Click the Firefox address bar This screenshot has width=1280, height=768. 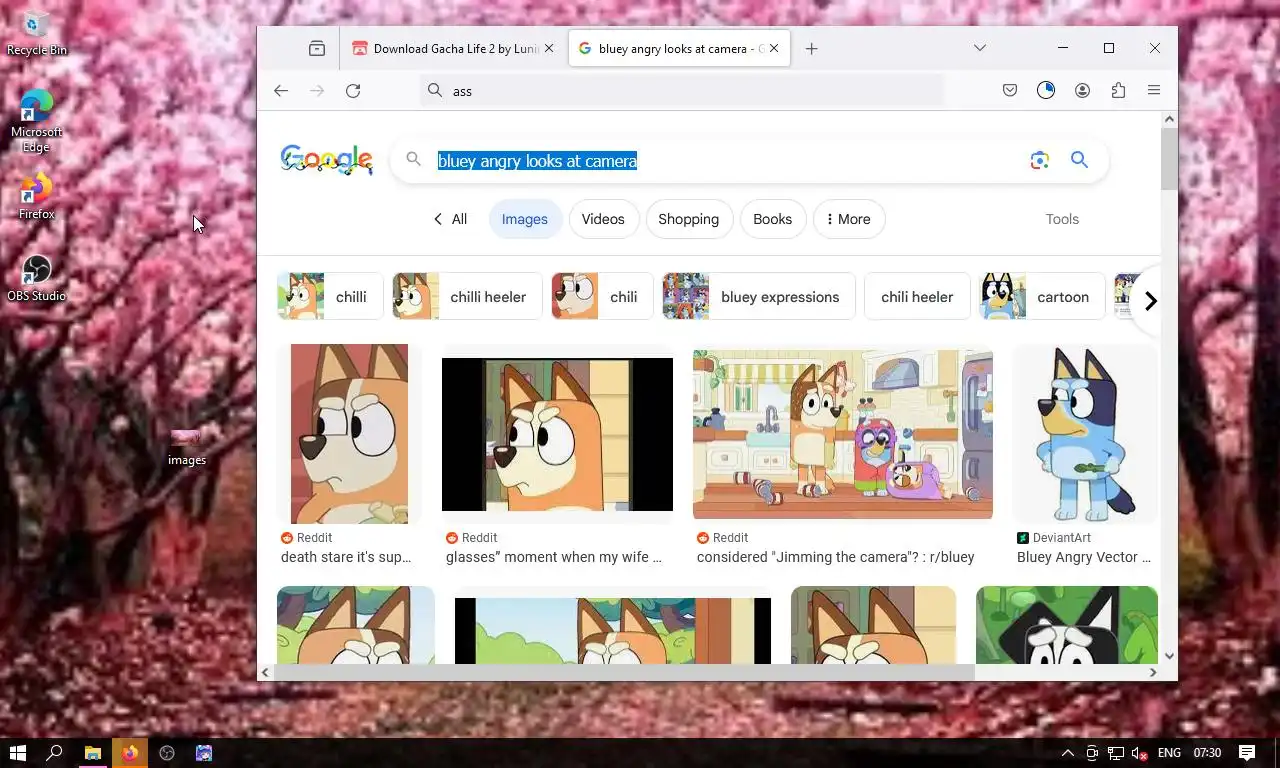point(682,91)
